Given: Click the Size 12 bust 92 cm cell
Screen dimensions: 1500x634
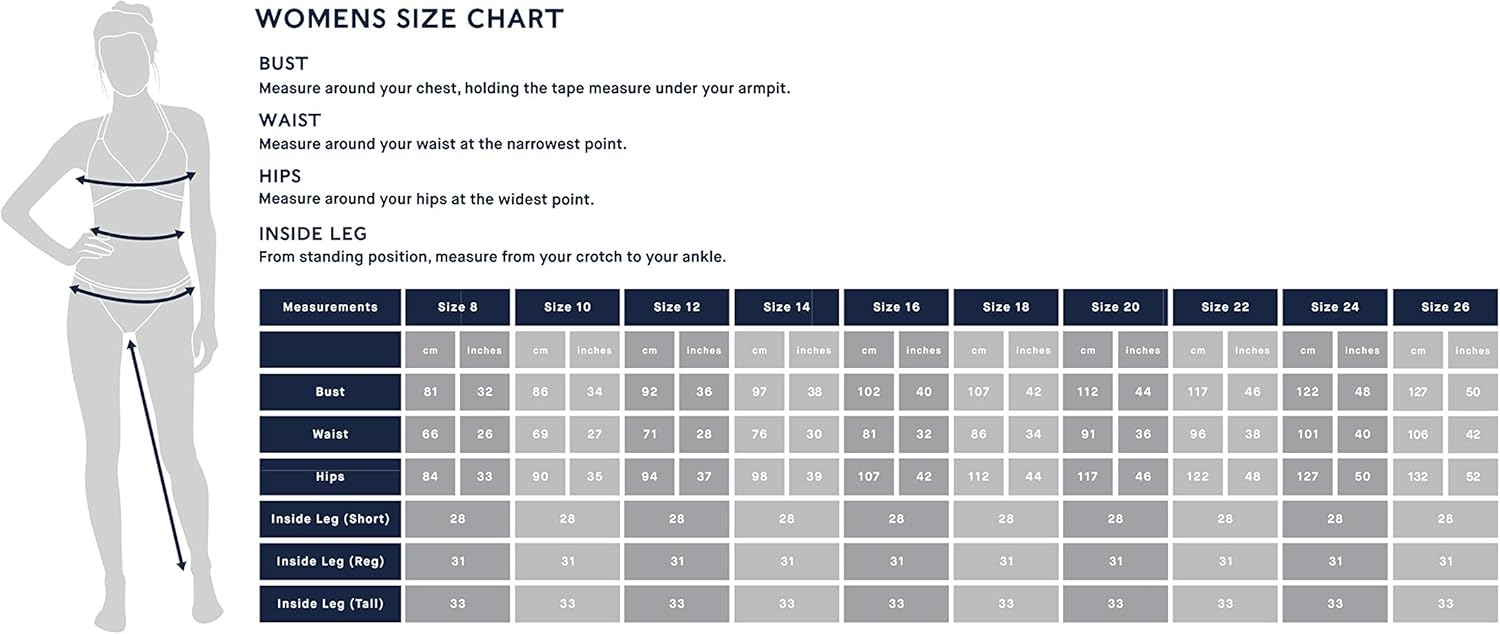Looking at the screenshot, I should pos(649,392).
